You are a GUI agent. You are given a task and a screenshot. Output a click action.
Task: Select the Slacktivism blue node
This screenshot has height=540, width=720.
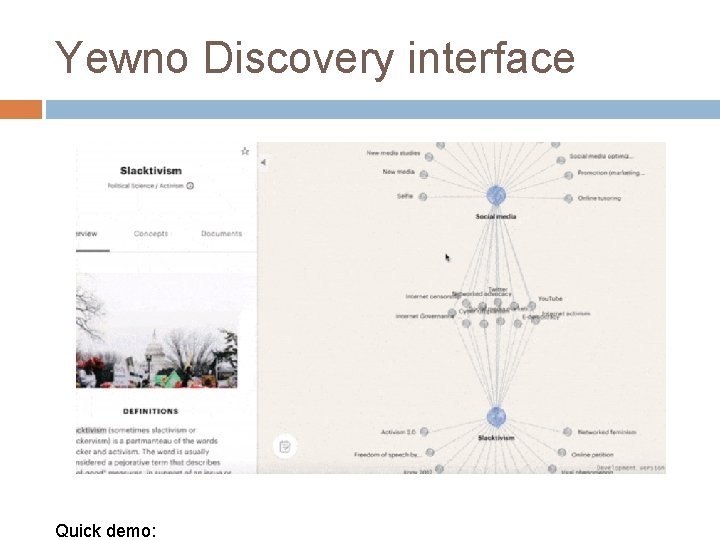[x=496, y=416]
